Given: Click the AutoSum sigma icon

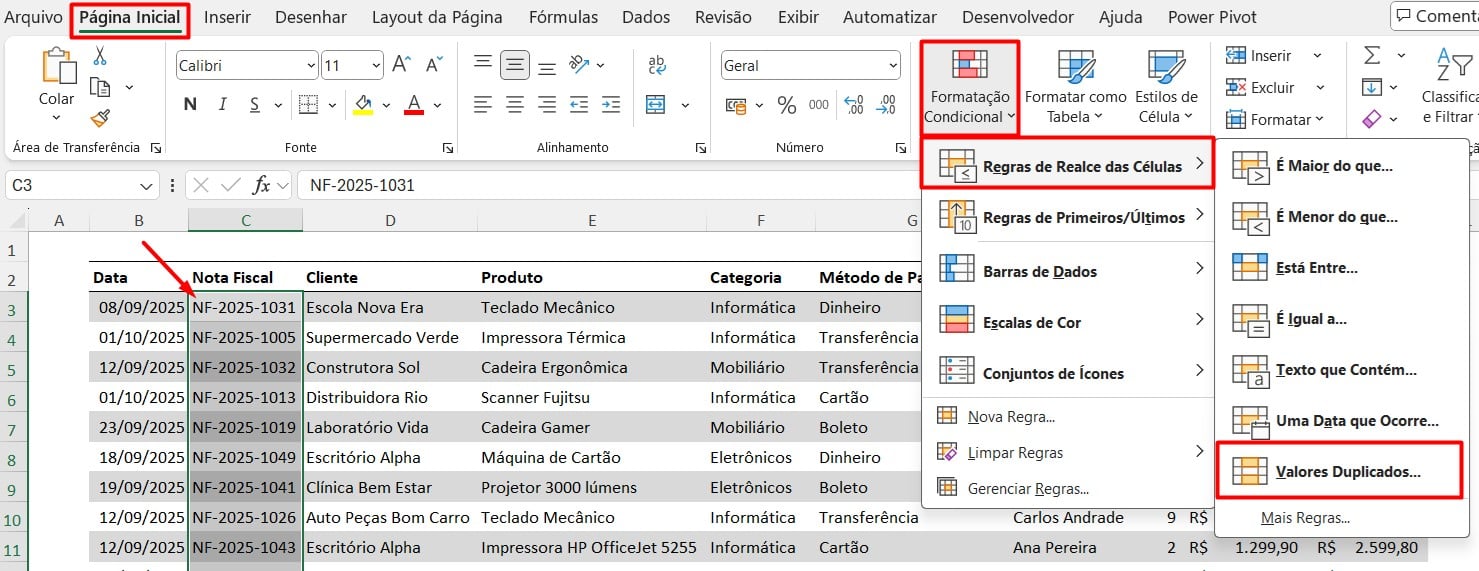Looking at the screenshot, I should point(1372,56).
